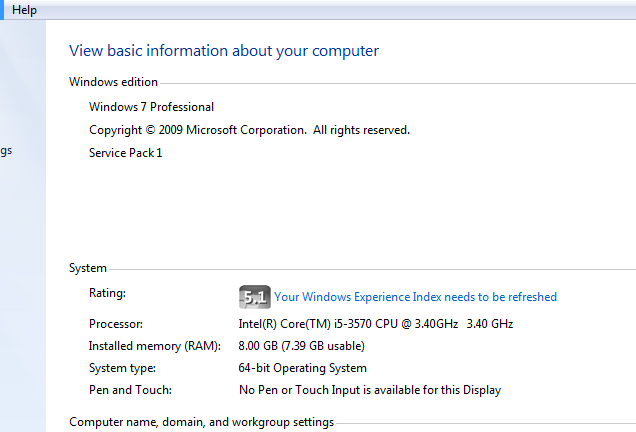636x432 pixels.
Task: Click the 'Installed memory (RAM):' label
Action: click(155, 346)
